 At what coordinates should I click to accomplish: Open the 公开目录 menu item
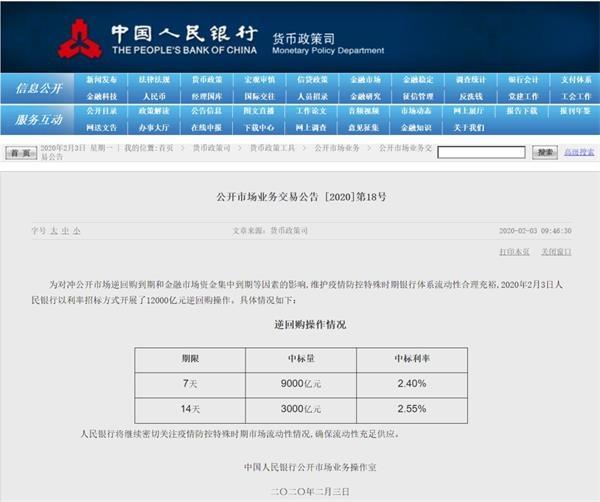[x=101, y=111]
